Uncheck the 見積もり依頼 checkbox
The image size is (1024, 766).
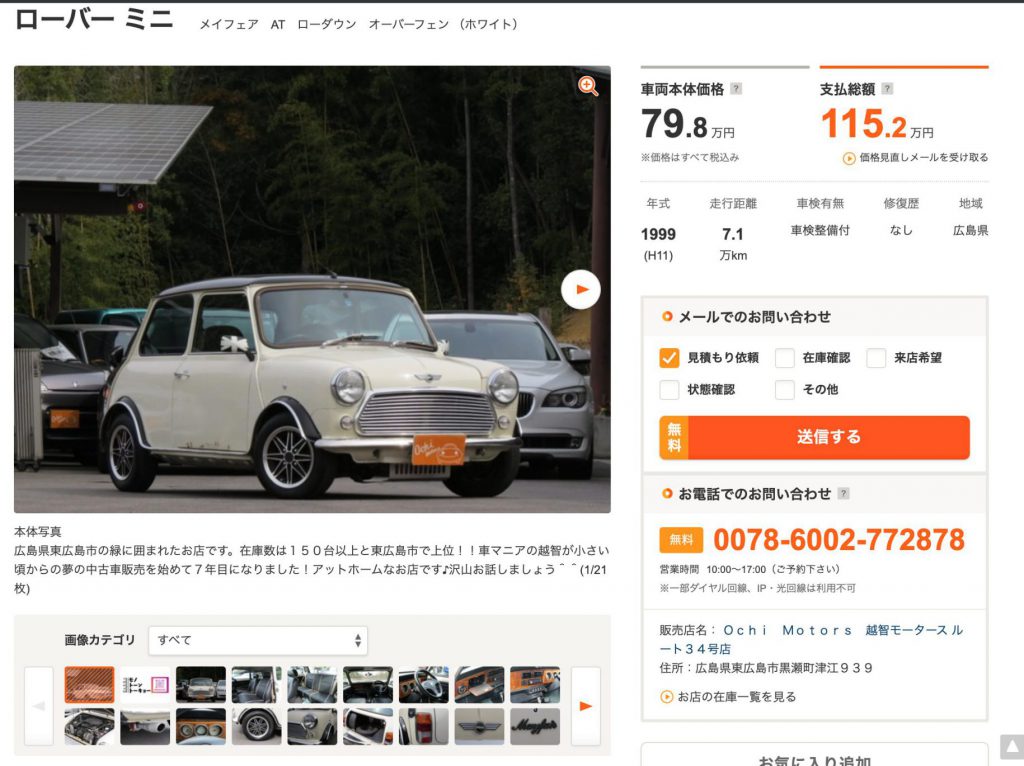(x=669, y=358)
